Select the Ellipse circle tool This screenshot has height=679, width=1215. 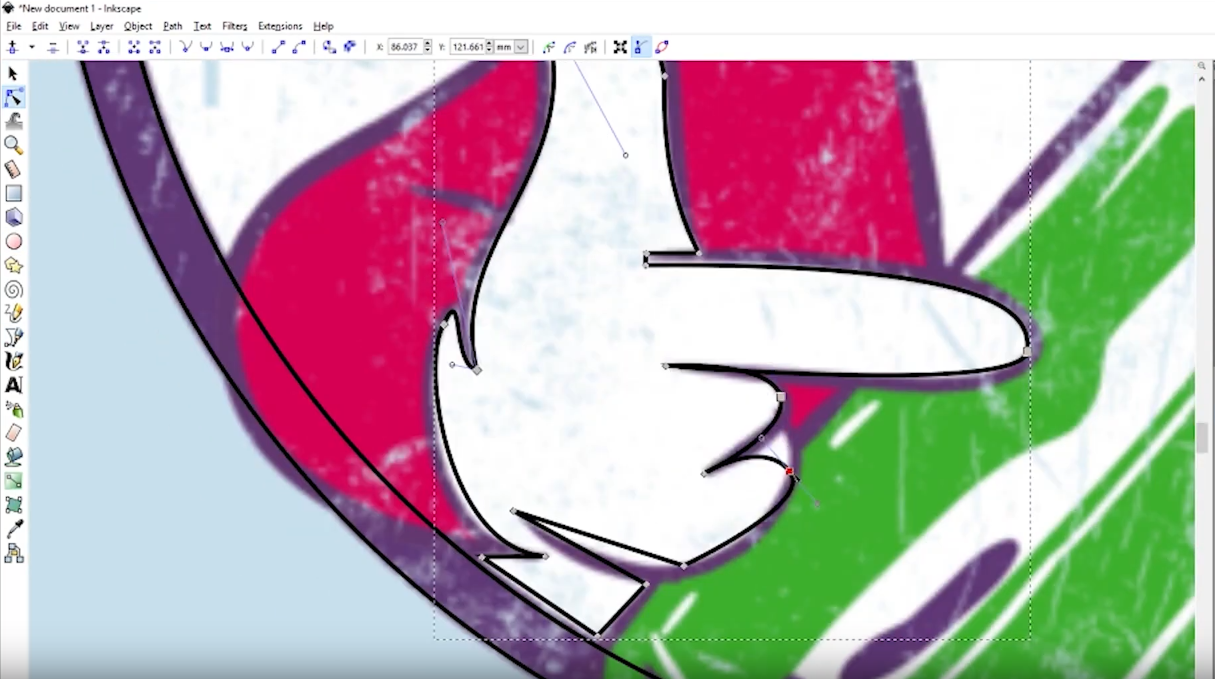pos(13,241)
